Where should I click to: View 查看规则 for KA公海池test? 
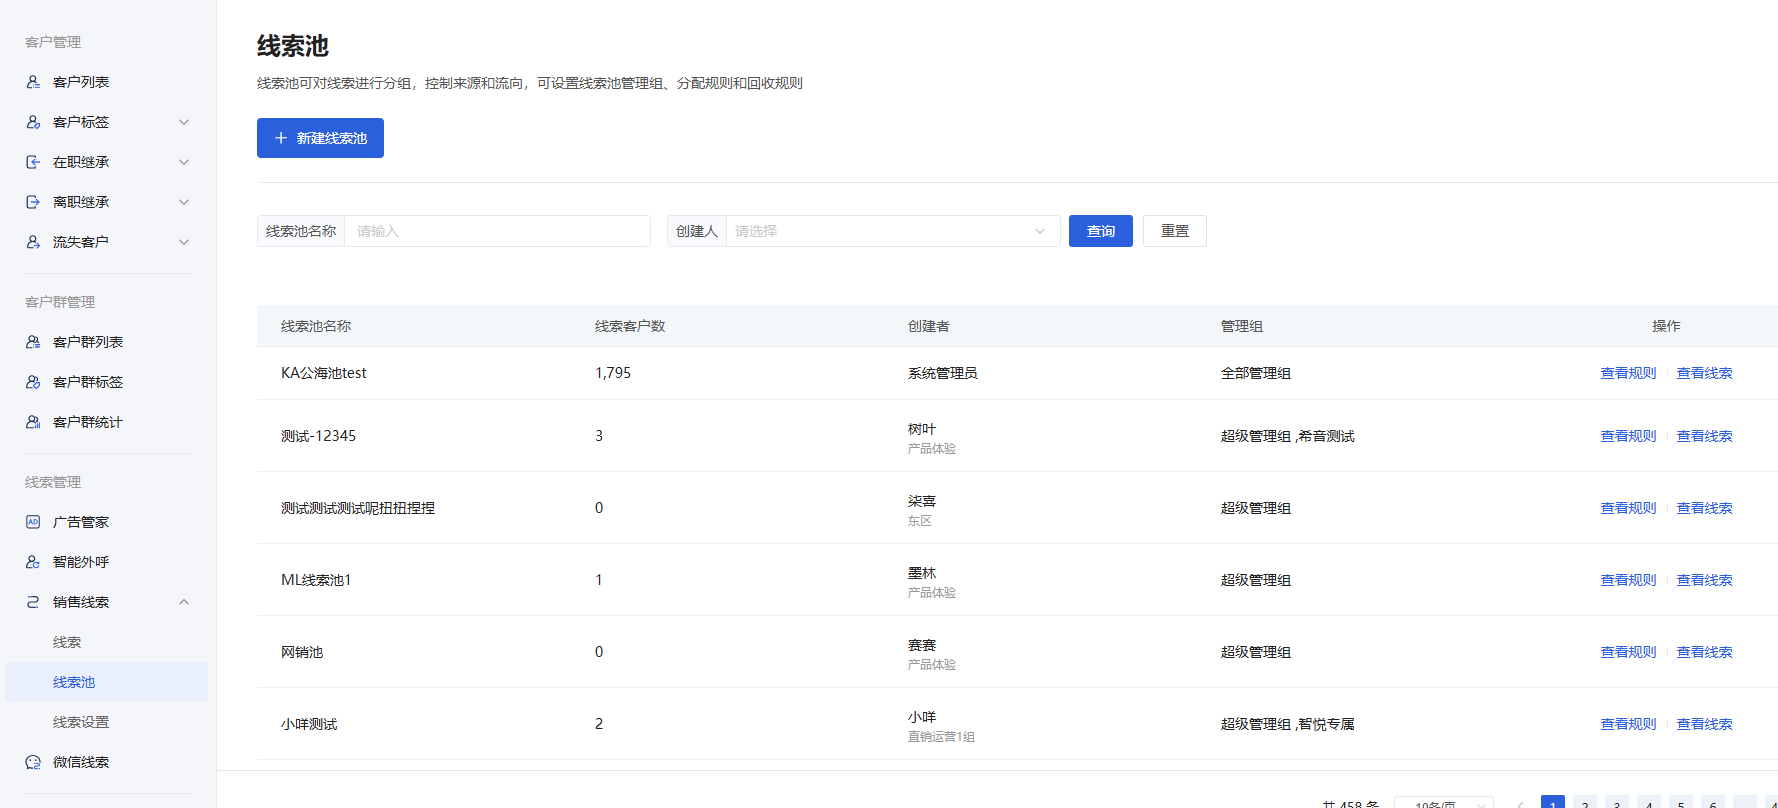click(x=1628, y=373)
